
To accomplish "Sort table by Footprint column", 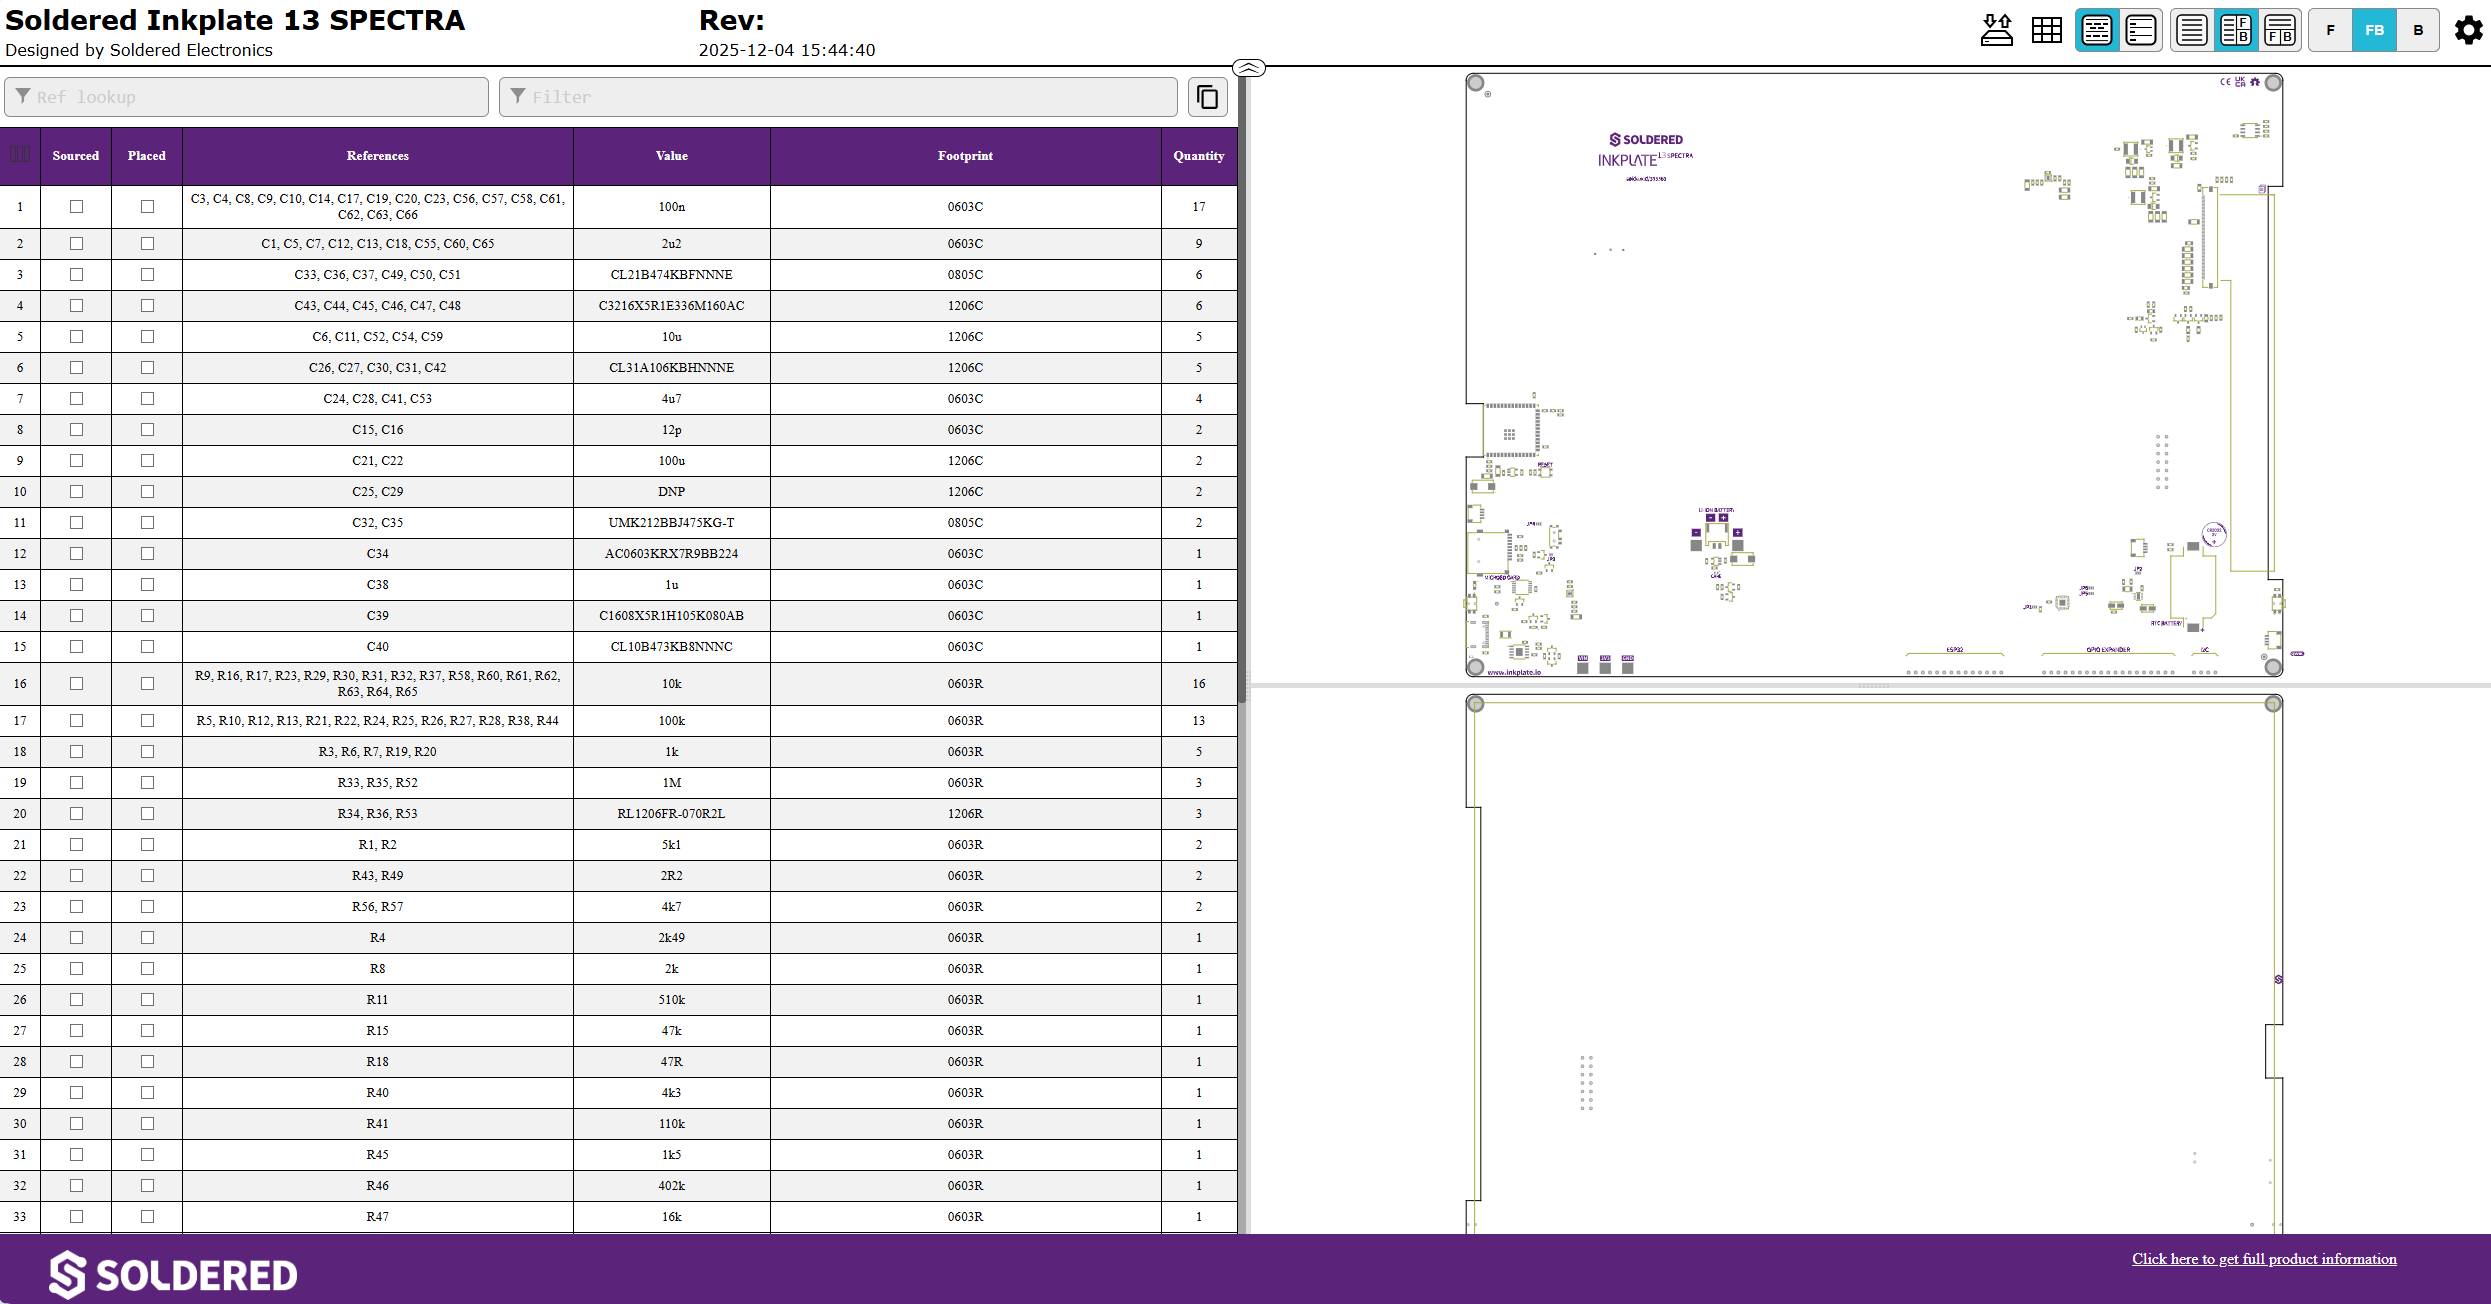I will coord(966,156).
